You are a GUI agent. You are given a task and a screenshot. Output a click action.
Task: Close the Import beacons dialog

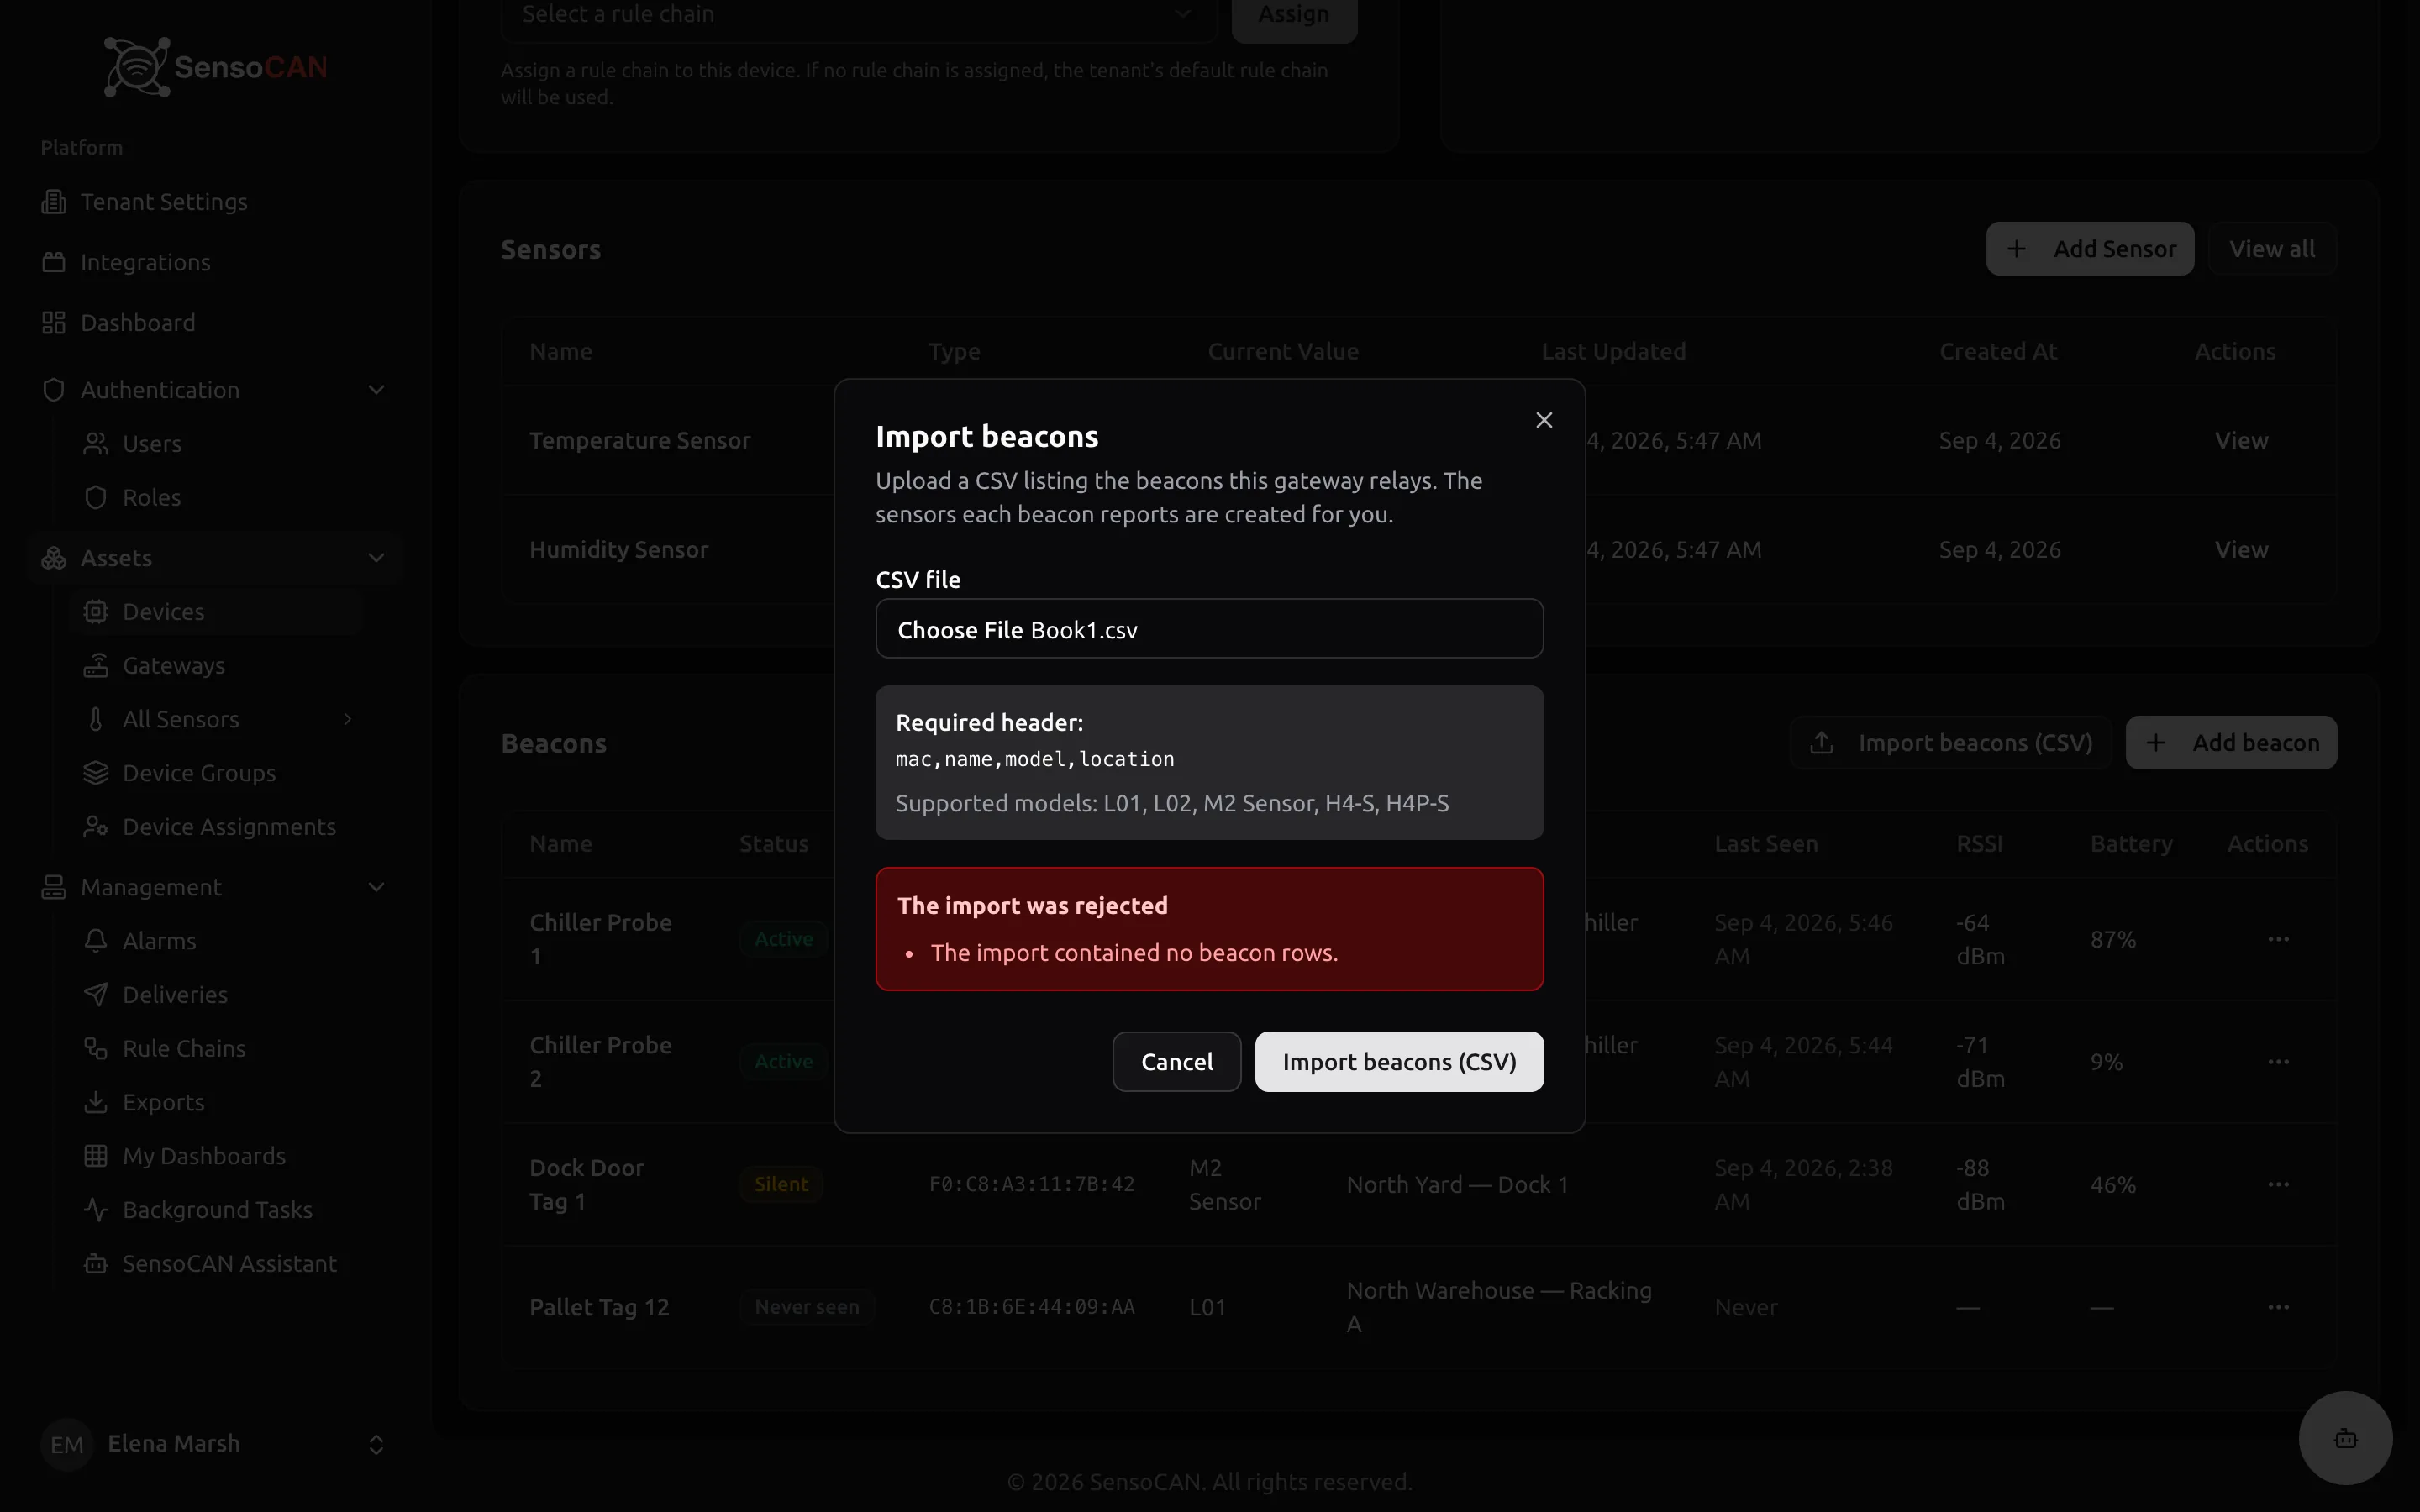coord(1544,420)
